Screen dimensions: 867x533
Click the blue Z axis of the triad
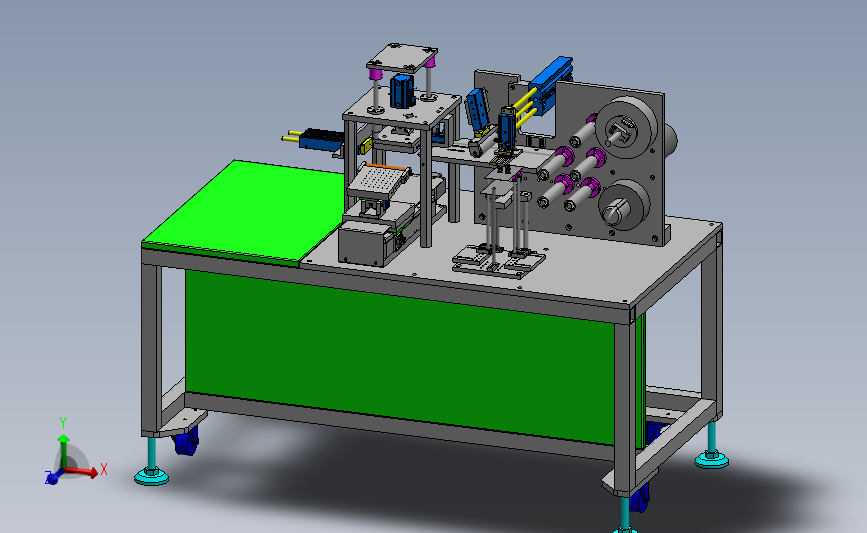click(x=53, y=477)
